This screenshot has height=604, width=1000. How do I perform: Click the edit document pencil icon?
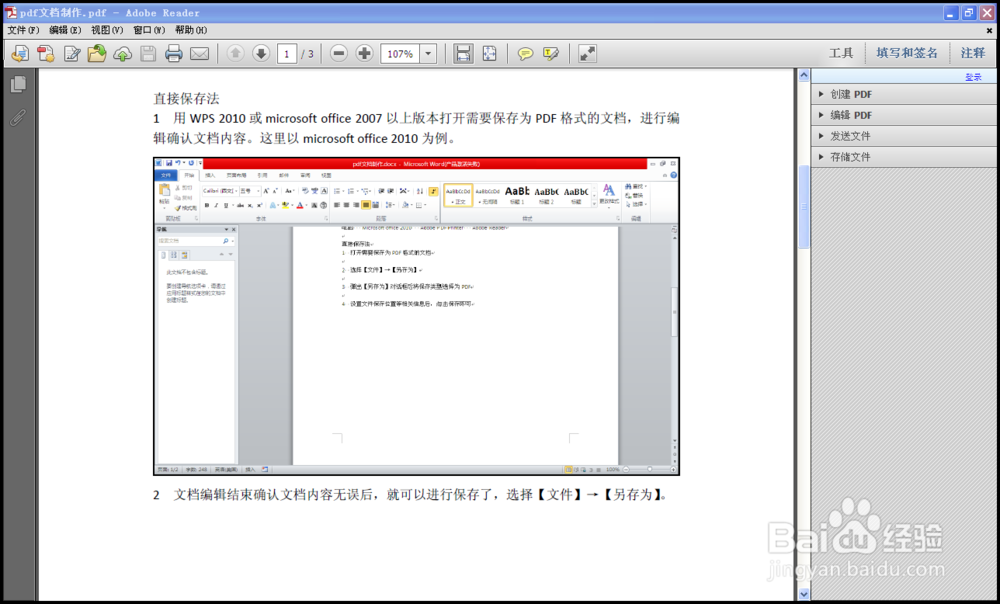click(x=71, y=54)
